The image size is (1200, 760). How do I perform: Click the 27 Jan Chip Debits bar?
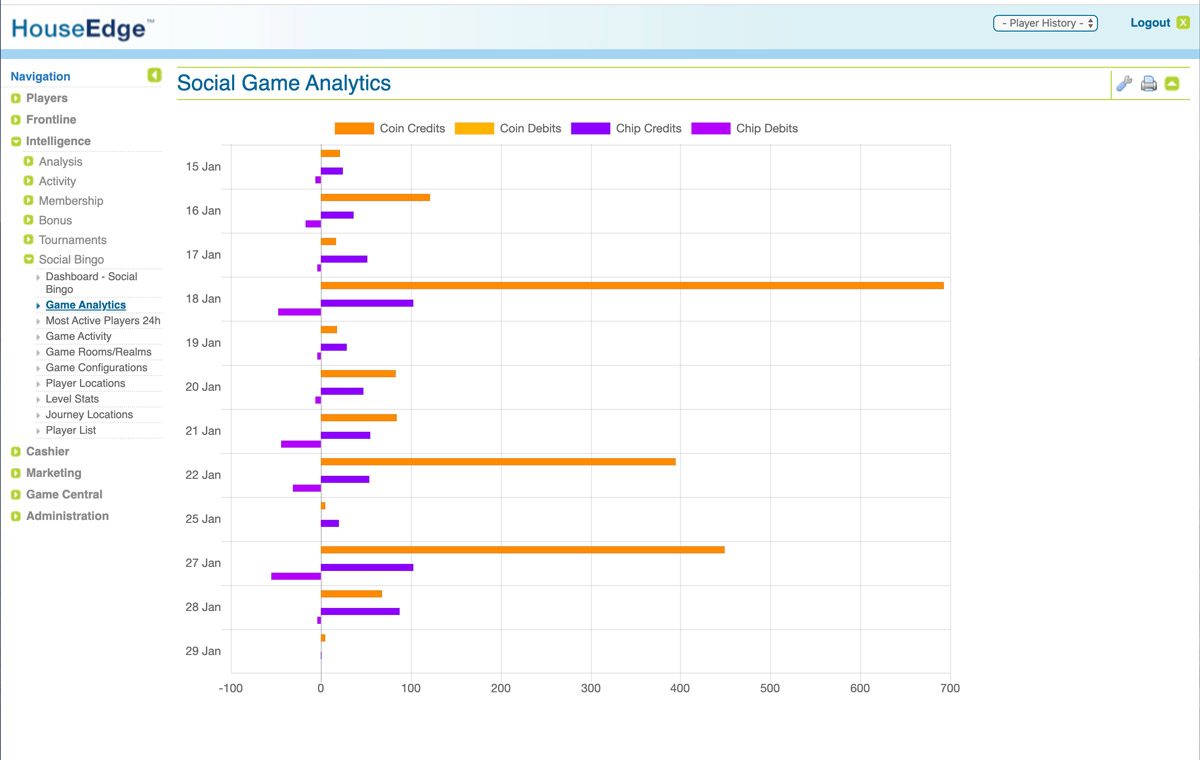(x=296, y=576)
